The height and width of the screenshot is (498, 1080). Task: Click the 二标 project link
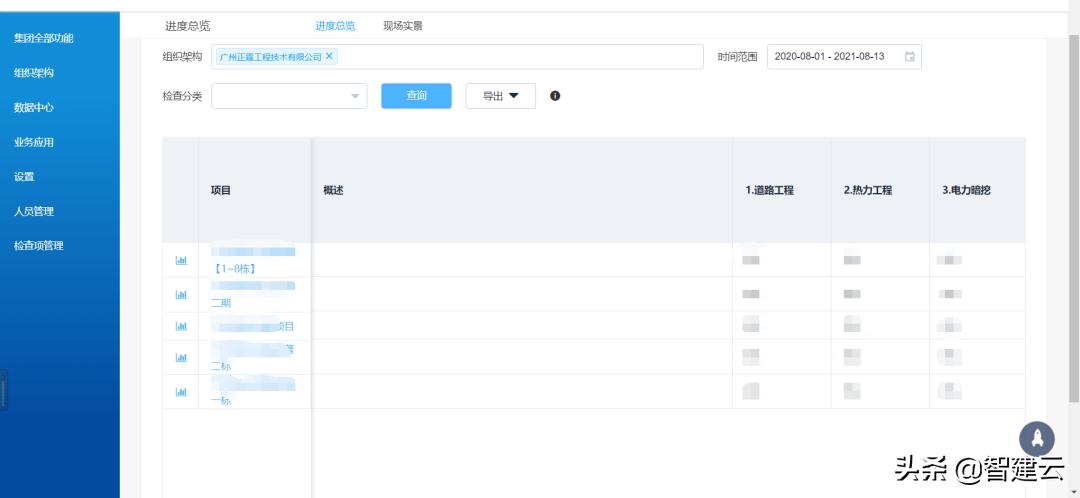[x=221, y=366]
